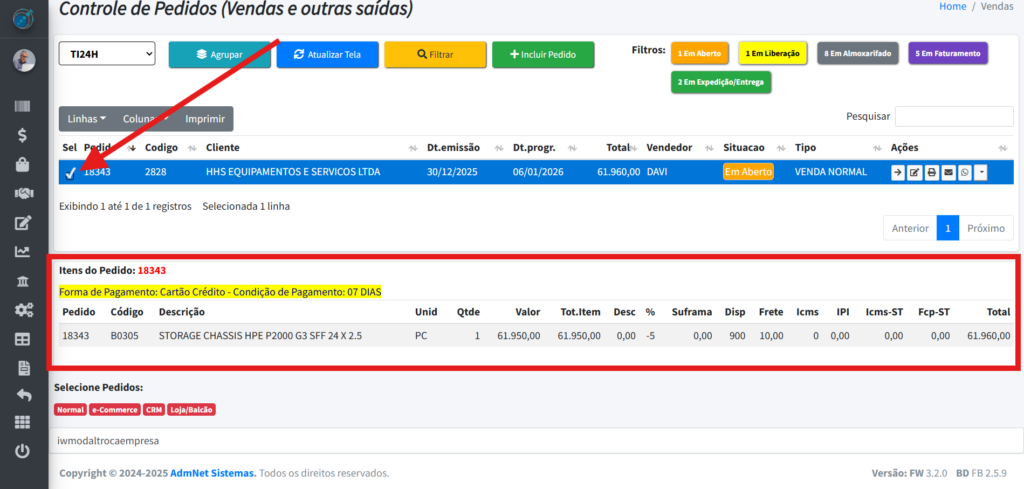Click the arrow advance icon in Ações

click(898, 173)
